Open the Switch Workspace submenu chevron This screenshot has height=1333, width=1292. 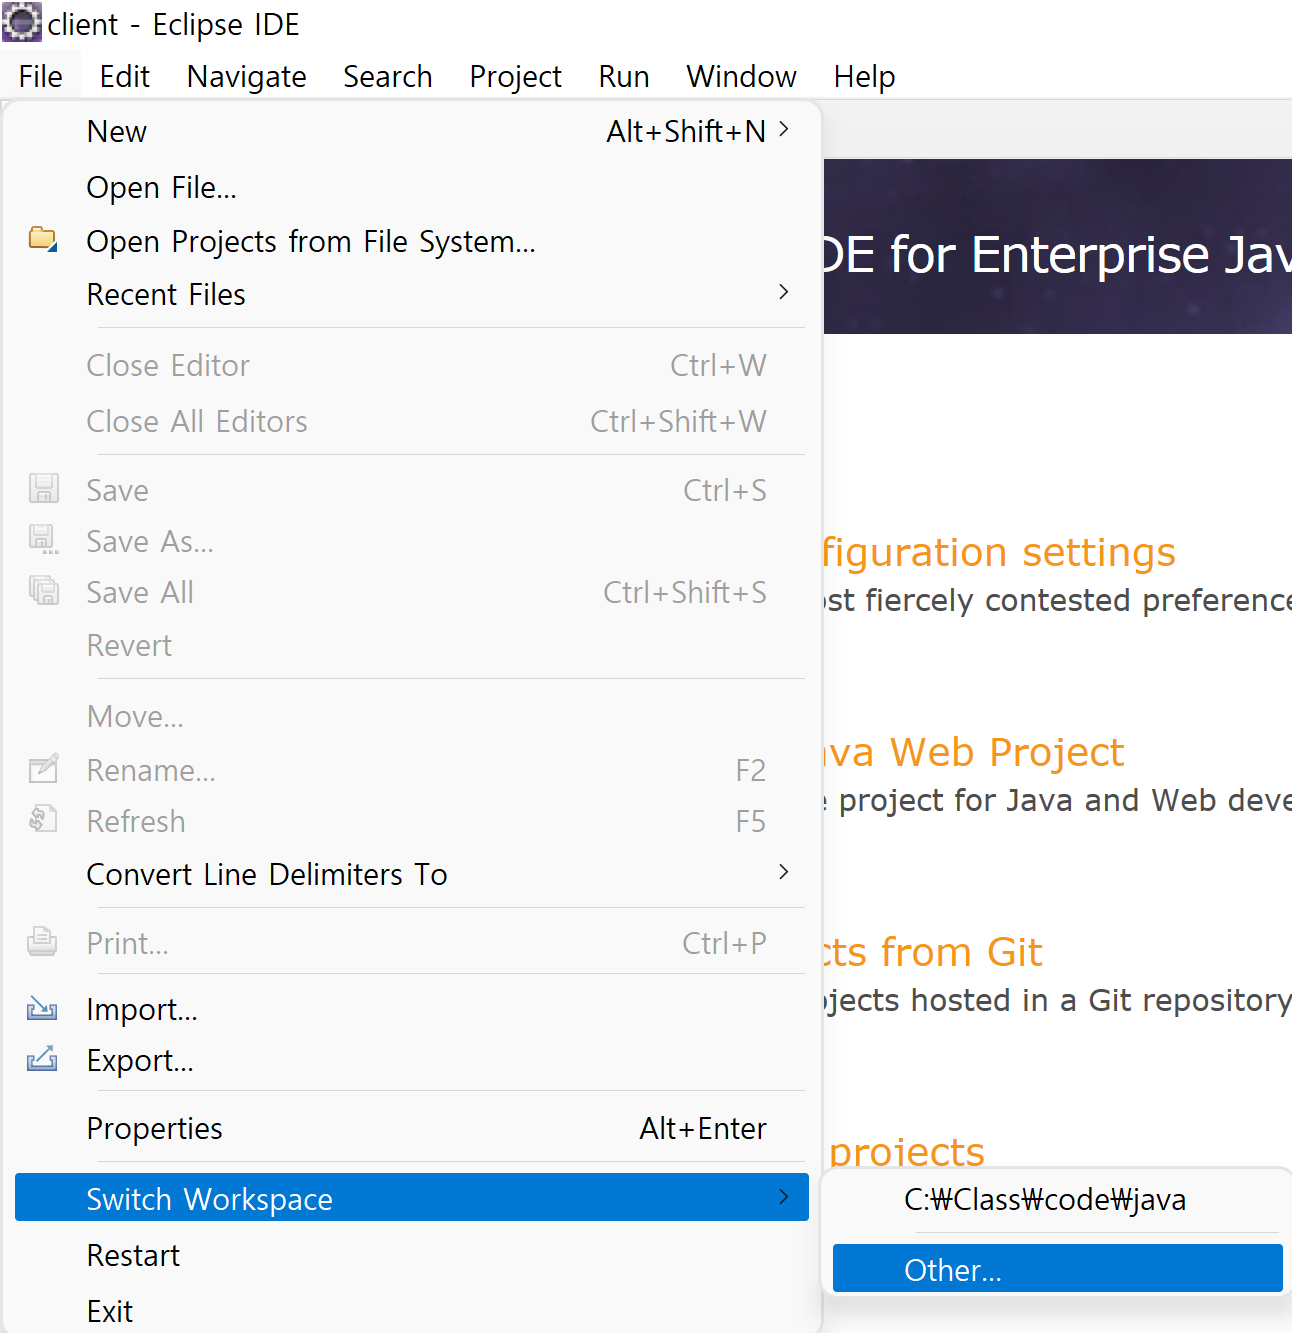tap(783, 1197)
